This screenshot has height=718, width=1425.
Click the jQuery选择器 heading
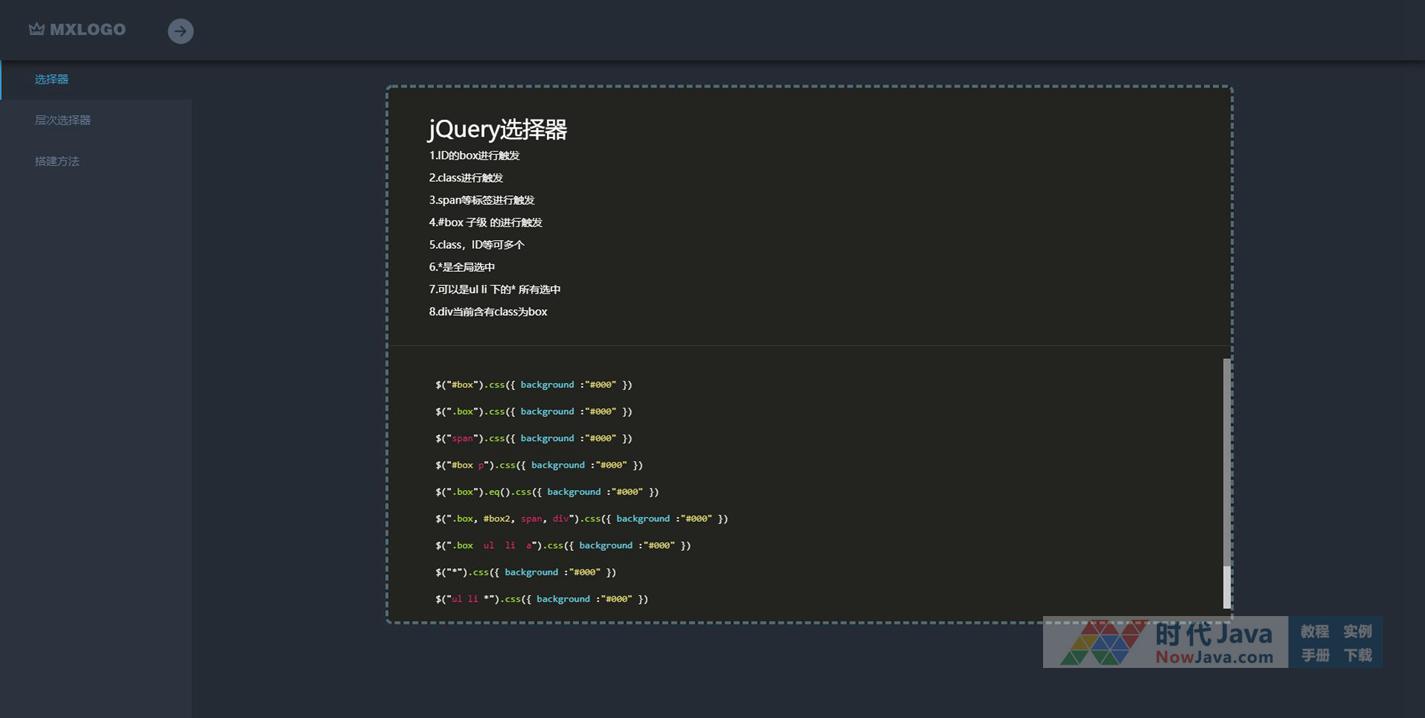click(x=498, y=129)
